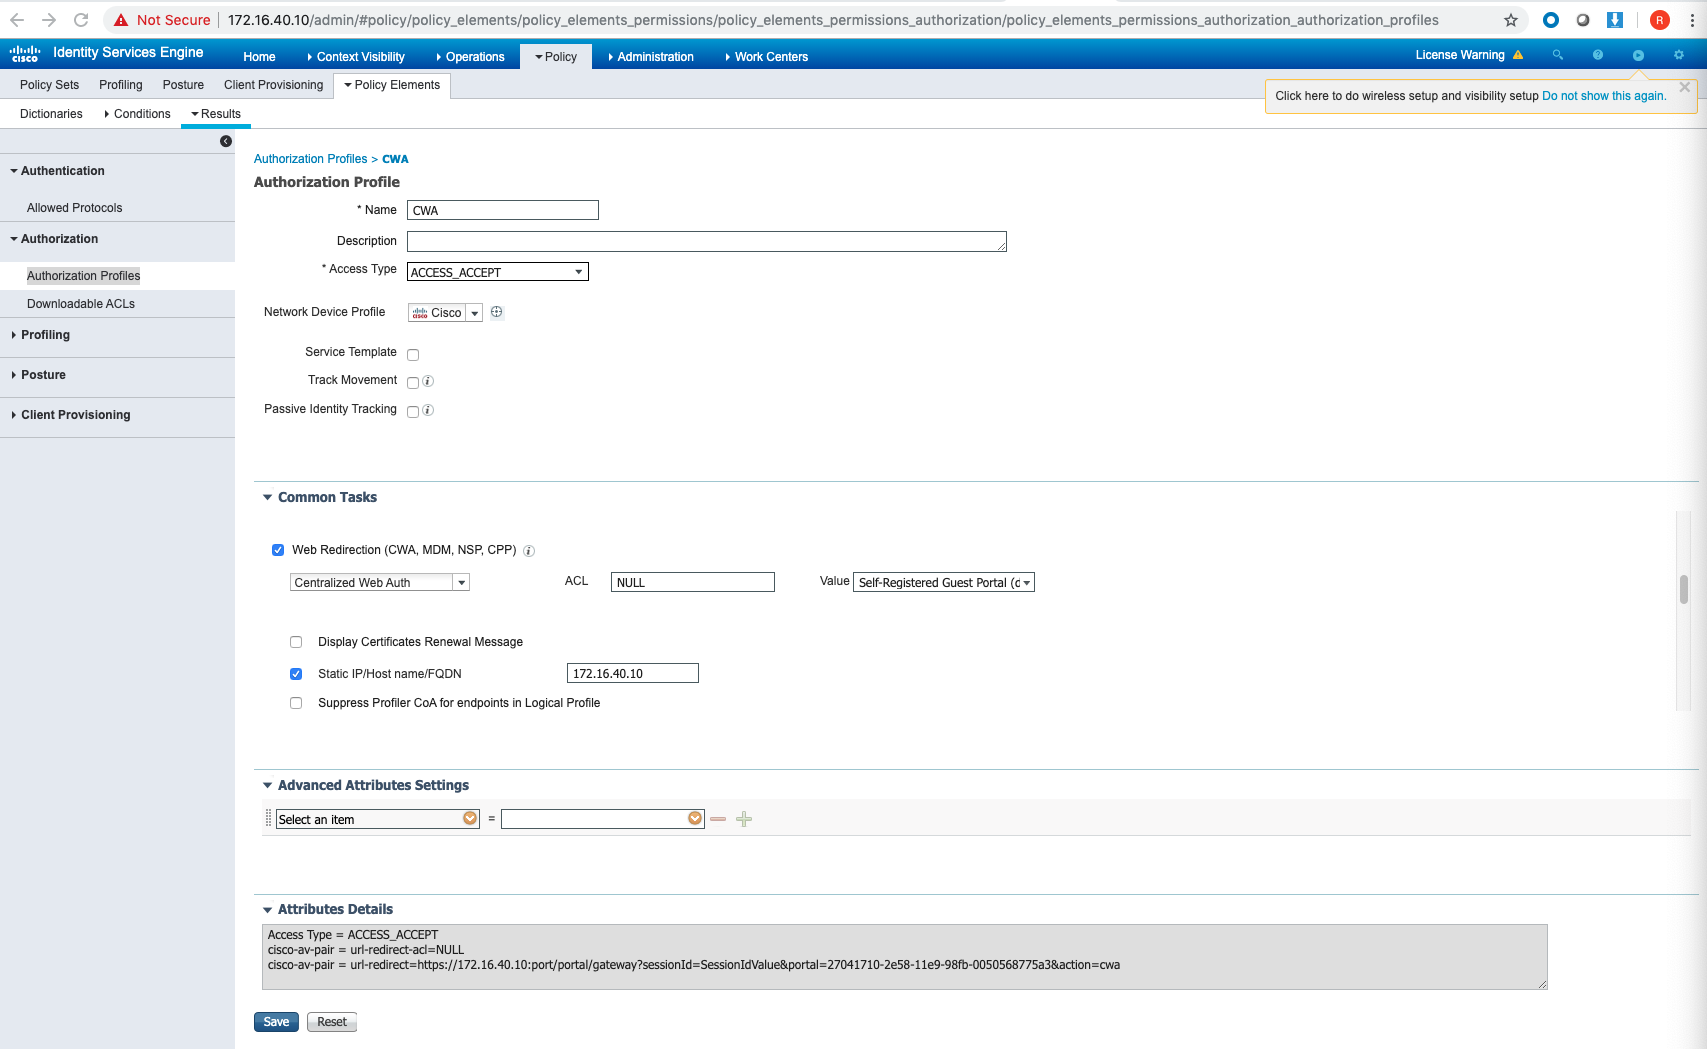Image resolution: width=1707 pixels, height=1049 pixels.
Task: Collapse the Common Tasks section
Action: (267, 497)
